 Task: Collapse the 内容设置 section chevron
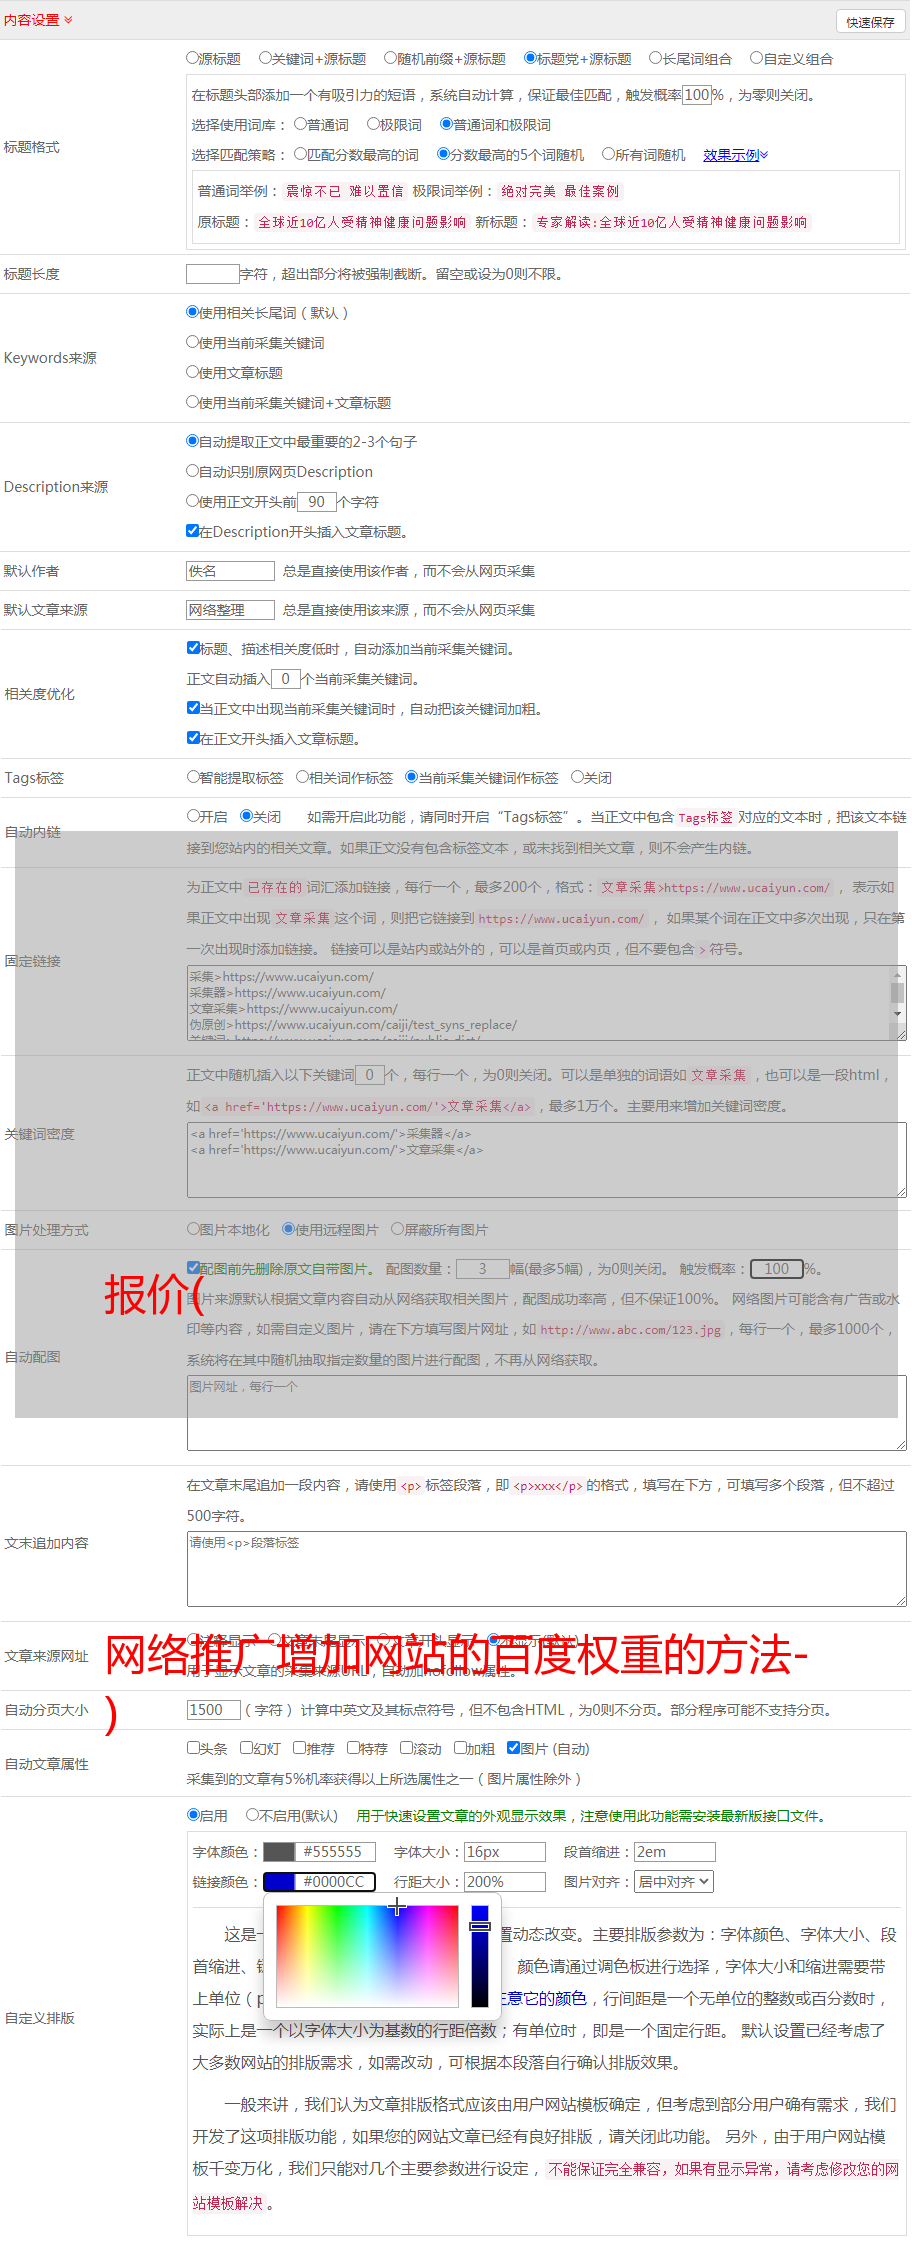coord(68,20)
